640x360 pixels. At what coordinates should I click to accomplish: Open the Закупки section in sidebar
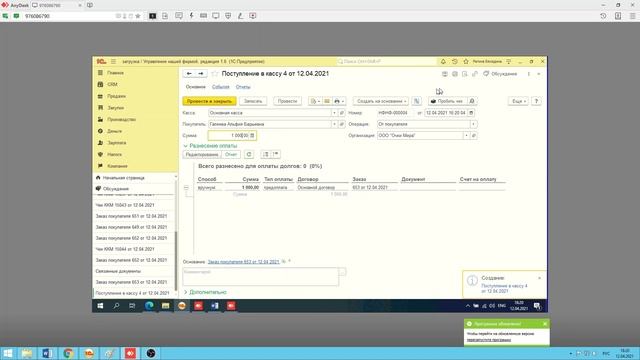point(116,108)
